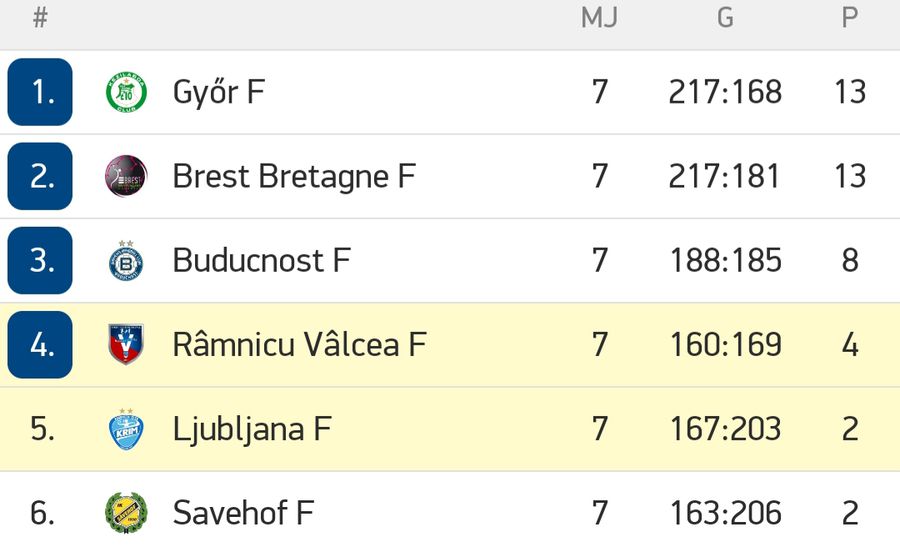The image size is (900, 552).
Task: Click the Buducnost blue club crest
Action: pyautogui.click(x=126, y=261)
